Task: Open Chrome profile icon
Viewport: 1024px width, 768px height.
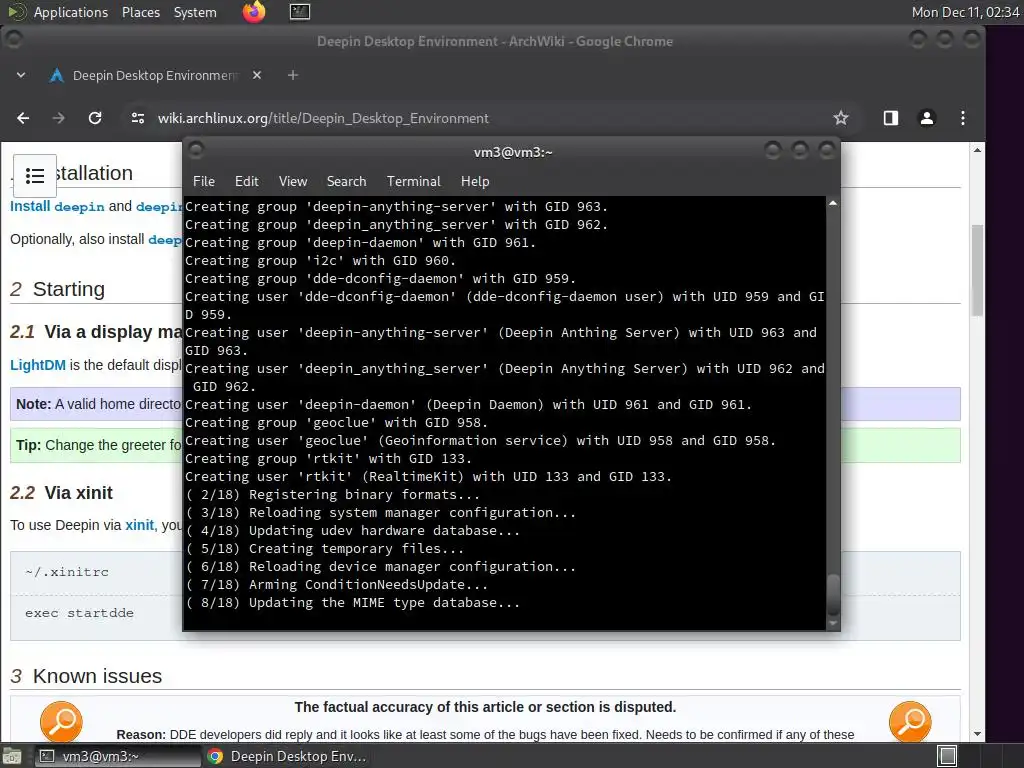Action: click(x=927, y=118)
